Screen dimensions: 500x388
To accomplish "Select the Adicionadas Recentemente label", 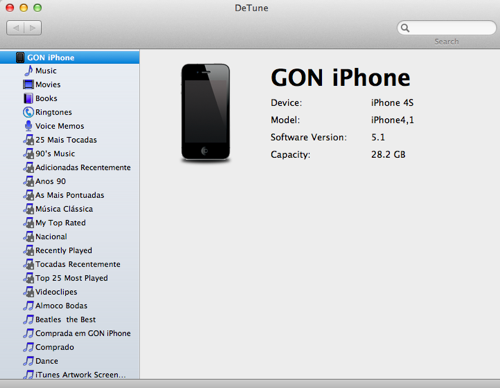I will (x=83, y=167).
